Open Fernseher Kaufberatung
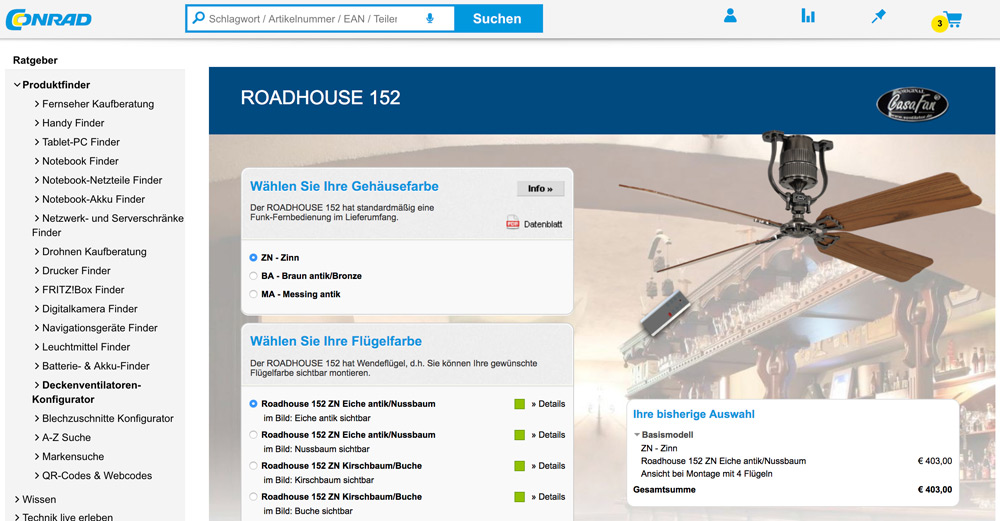This screenshot has height=521, width=1000. point(98,104)
